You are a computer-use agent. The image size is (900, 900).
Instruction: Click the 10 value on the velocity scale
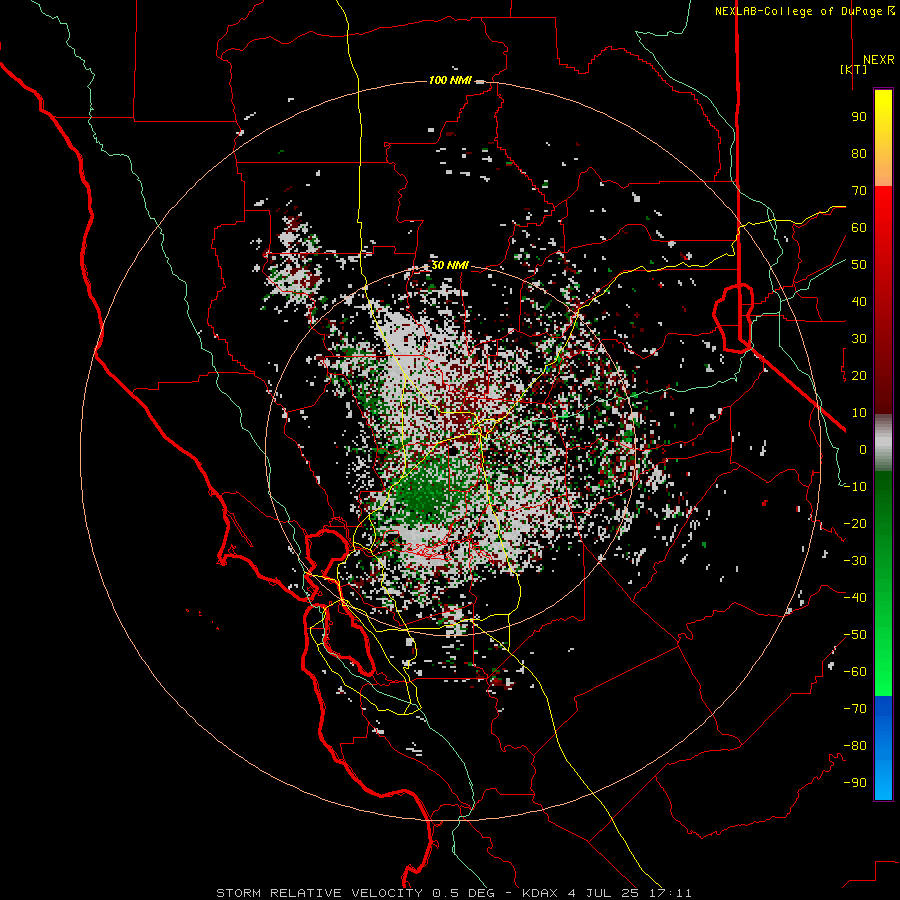point(859,413)
